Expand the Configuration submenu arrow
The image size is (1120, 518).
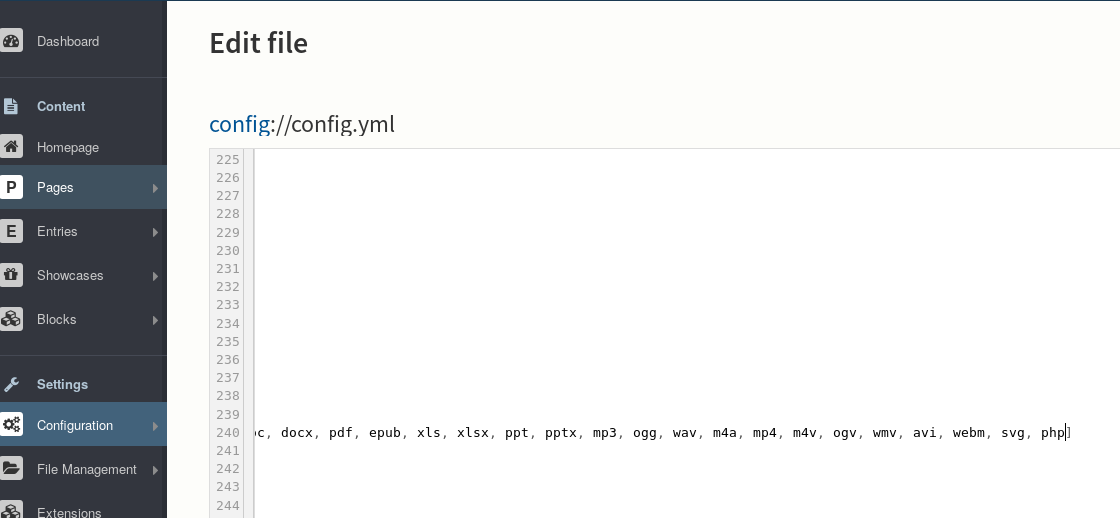(155, 426)
